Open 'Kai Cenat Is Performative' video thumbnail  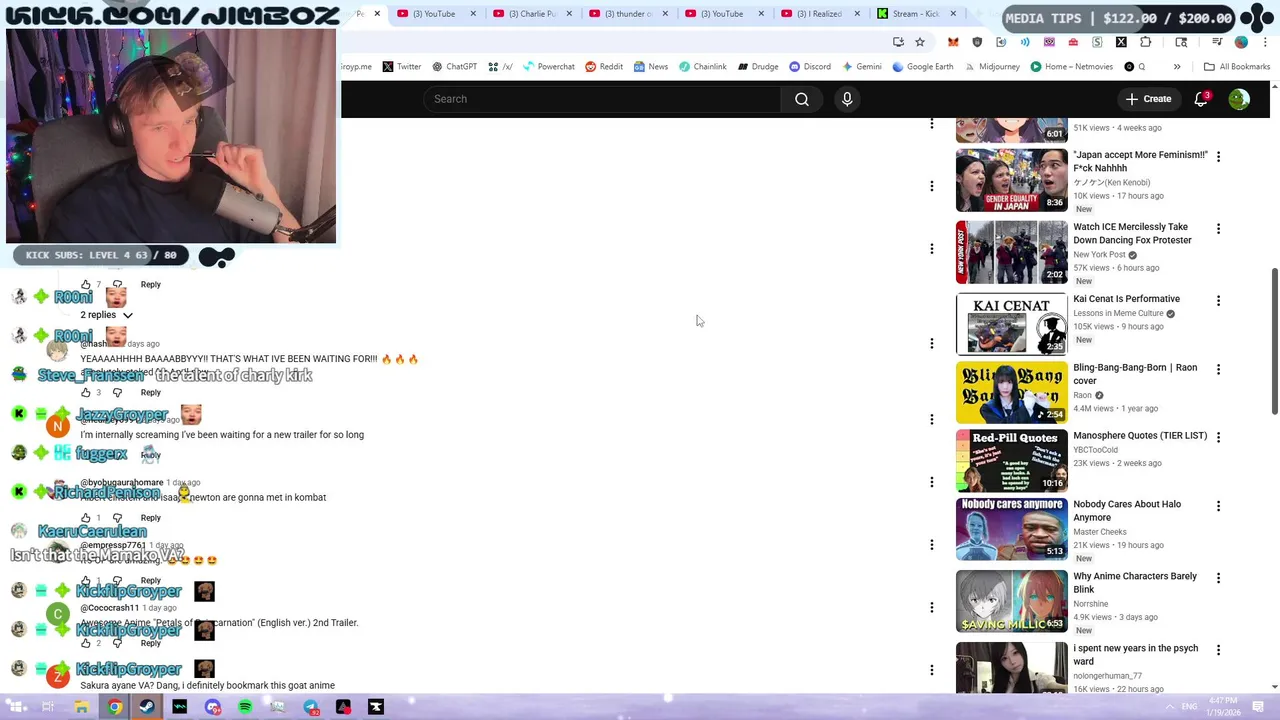tap(1011, 324)
